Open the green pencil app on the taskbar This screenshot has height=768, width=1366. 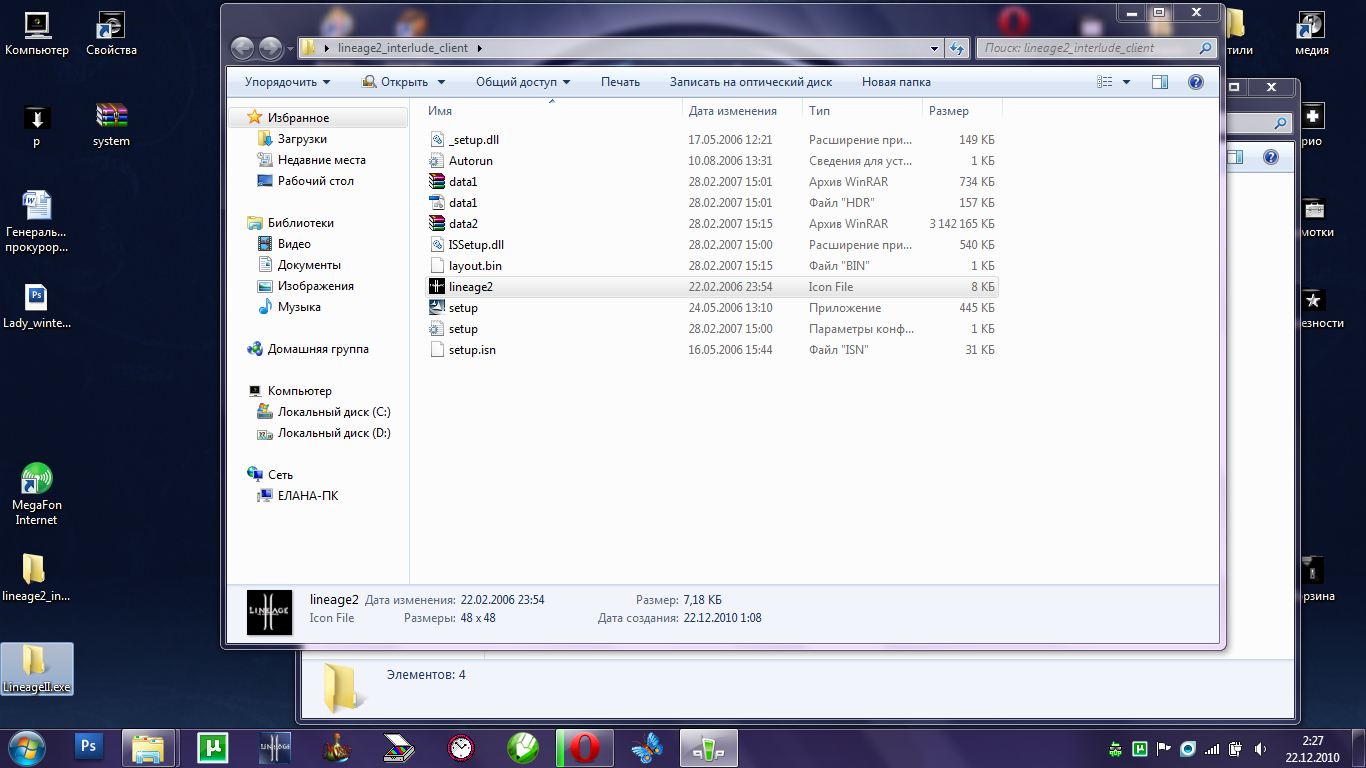pos(523,746)
